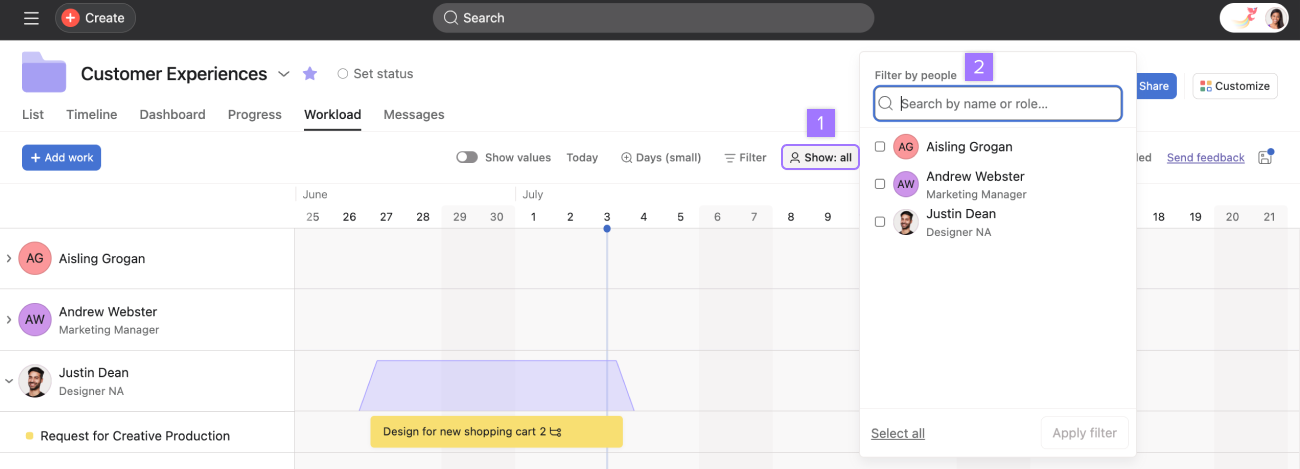The width and height of the screenshot is (1300, 469).
Task: Open the hamburger navigation menu
Action: tap(31, 18)
